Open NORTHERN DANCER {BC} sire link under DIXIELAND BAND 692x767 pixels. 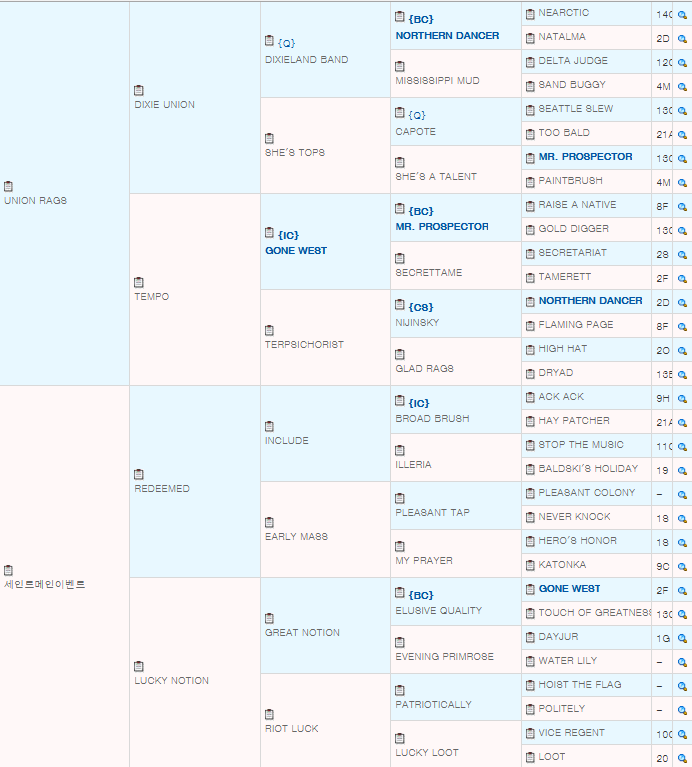(447, 36)
